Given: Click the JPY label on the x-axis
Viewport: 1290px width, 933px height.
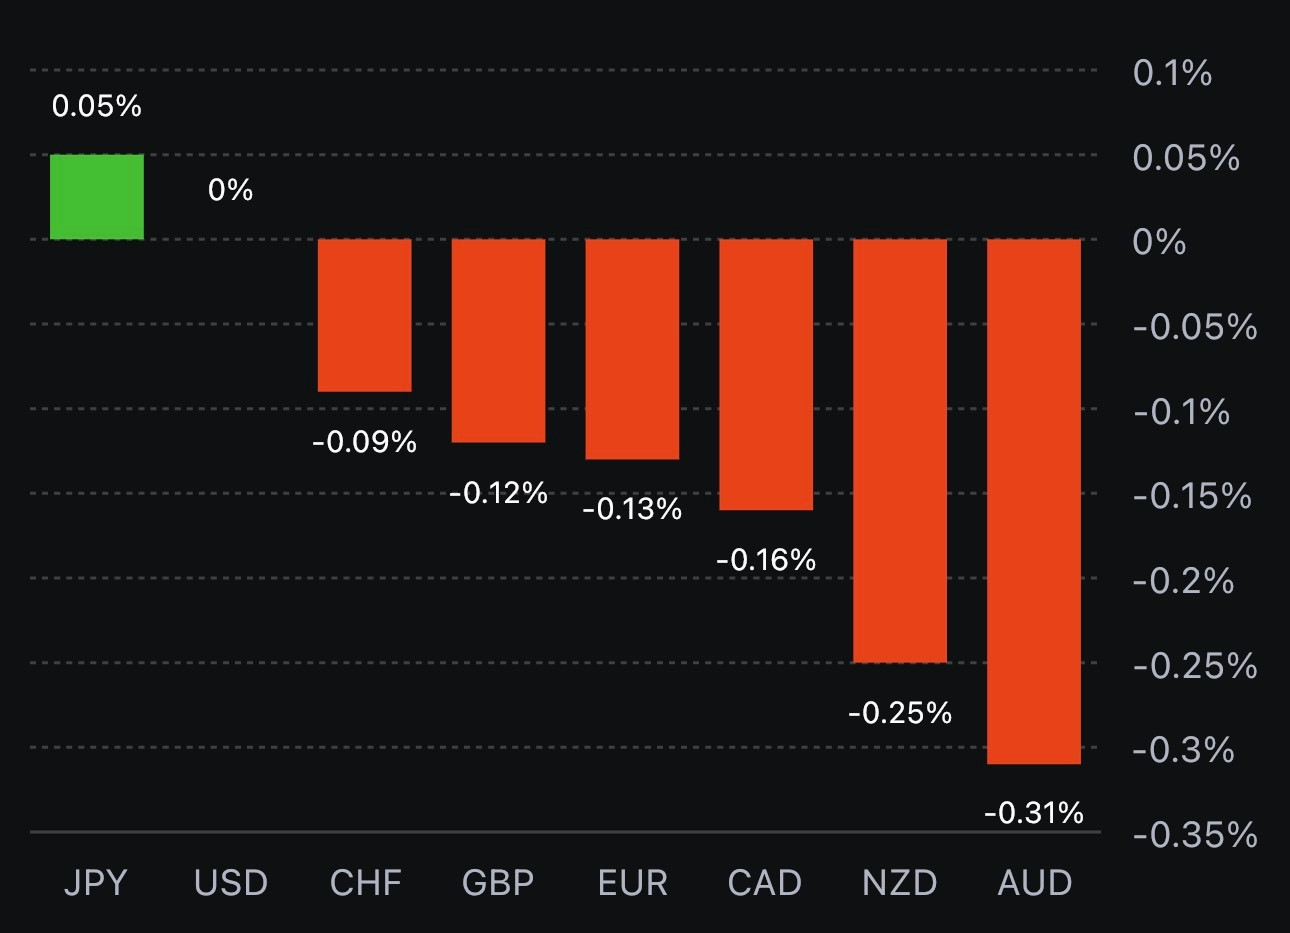Looking at the screenshot, I should (x=96, y=883).
